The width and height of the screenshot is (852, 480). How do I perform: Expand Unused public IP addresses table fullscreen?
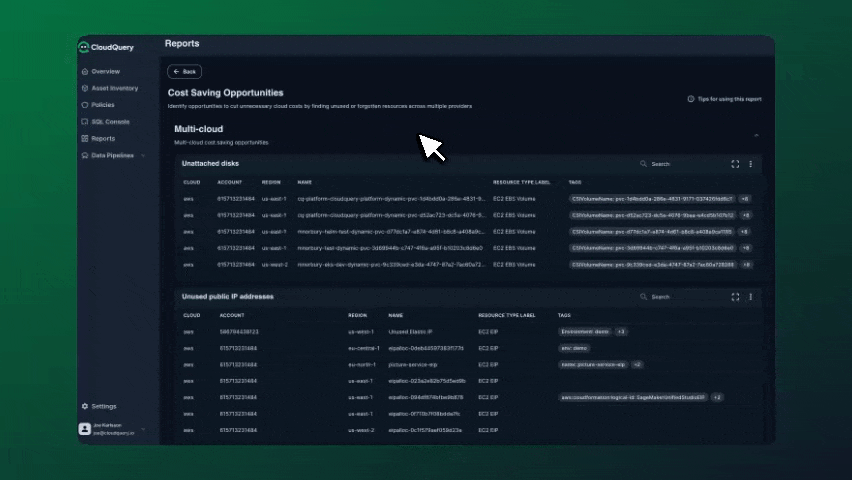click(x=735, y=297)
